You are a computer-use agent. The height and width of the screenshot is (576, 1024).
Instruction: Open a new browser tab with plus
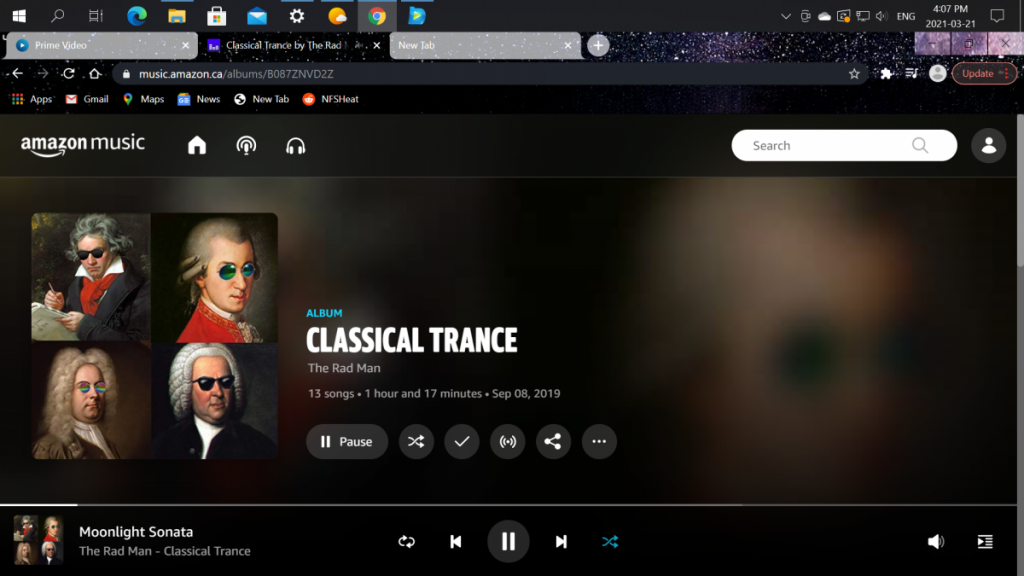coord(598,45)
